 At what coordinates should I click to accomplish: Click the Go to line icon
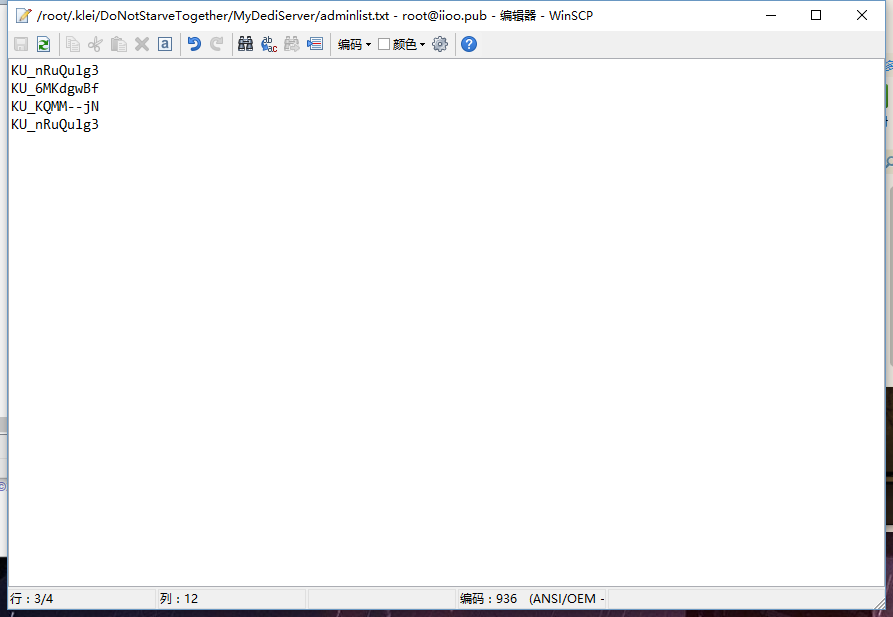[315, 44]
